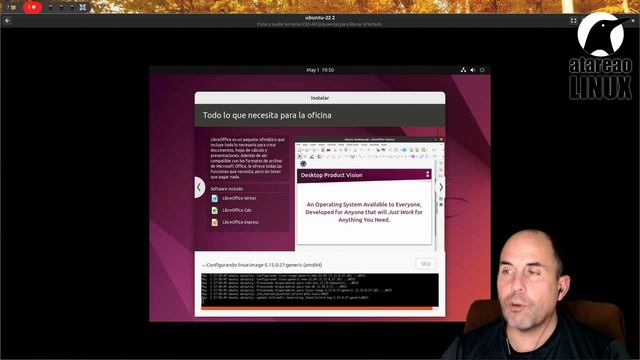Click the LibreOffice Writer entry
Image resolution: width=640 pixels, height=360 pixels.
pos(239,198)
